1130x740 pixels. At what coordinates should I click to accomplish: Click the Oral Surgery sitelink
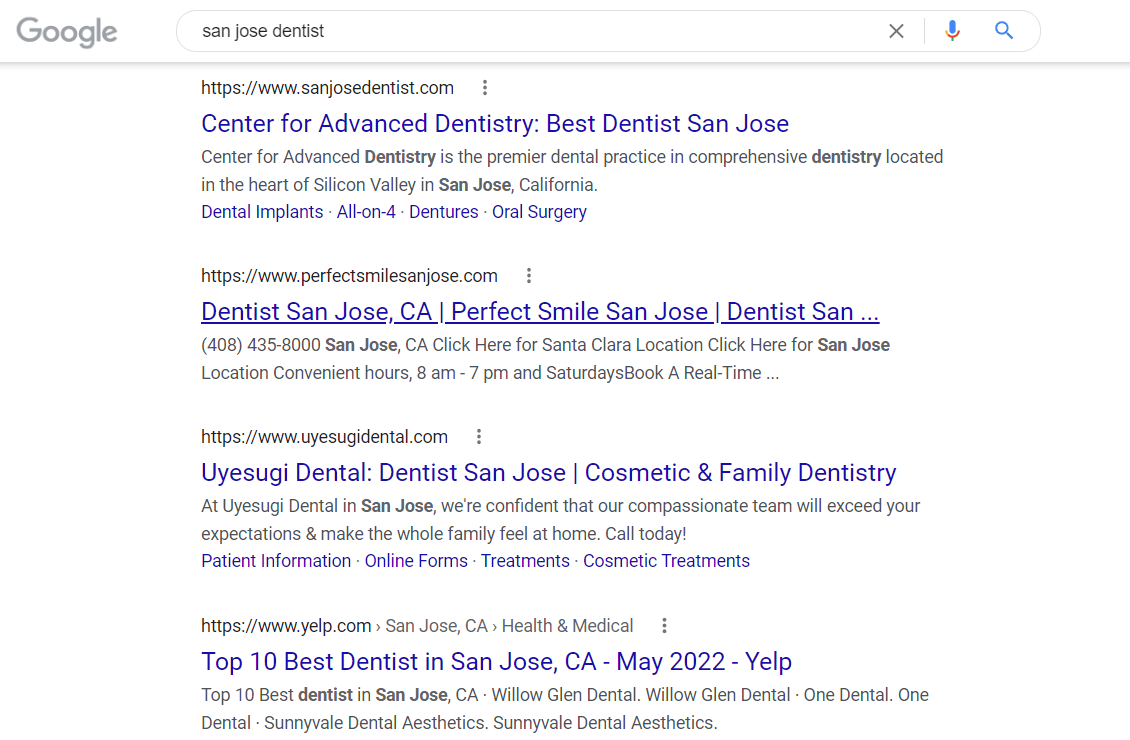click(539, 211)
